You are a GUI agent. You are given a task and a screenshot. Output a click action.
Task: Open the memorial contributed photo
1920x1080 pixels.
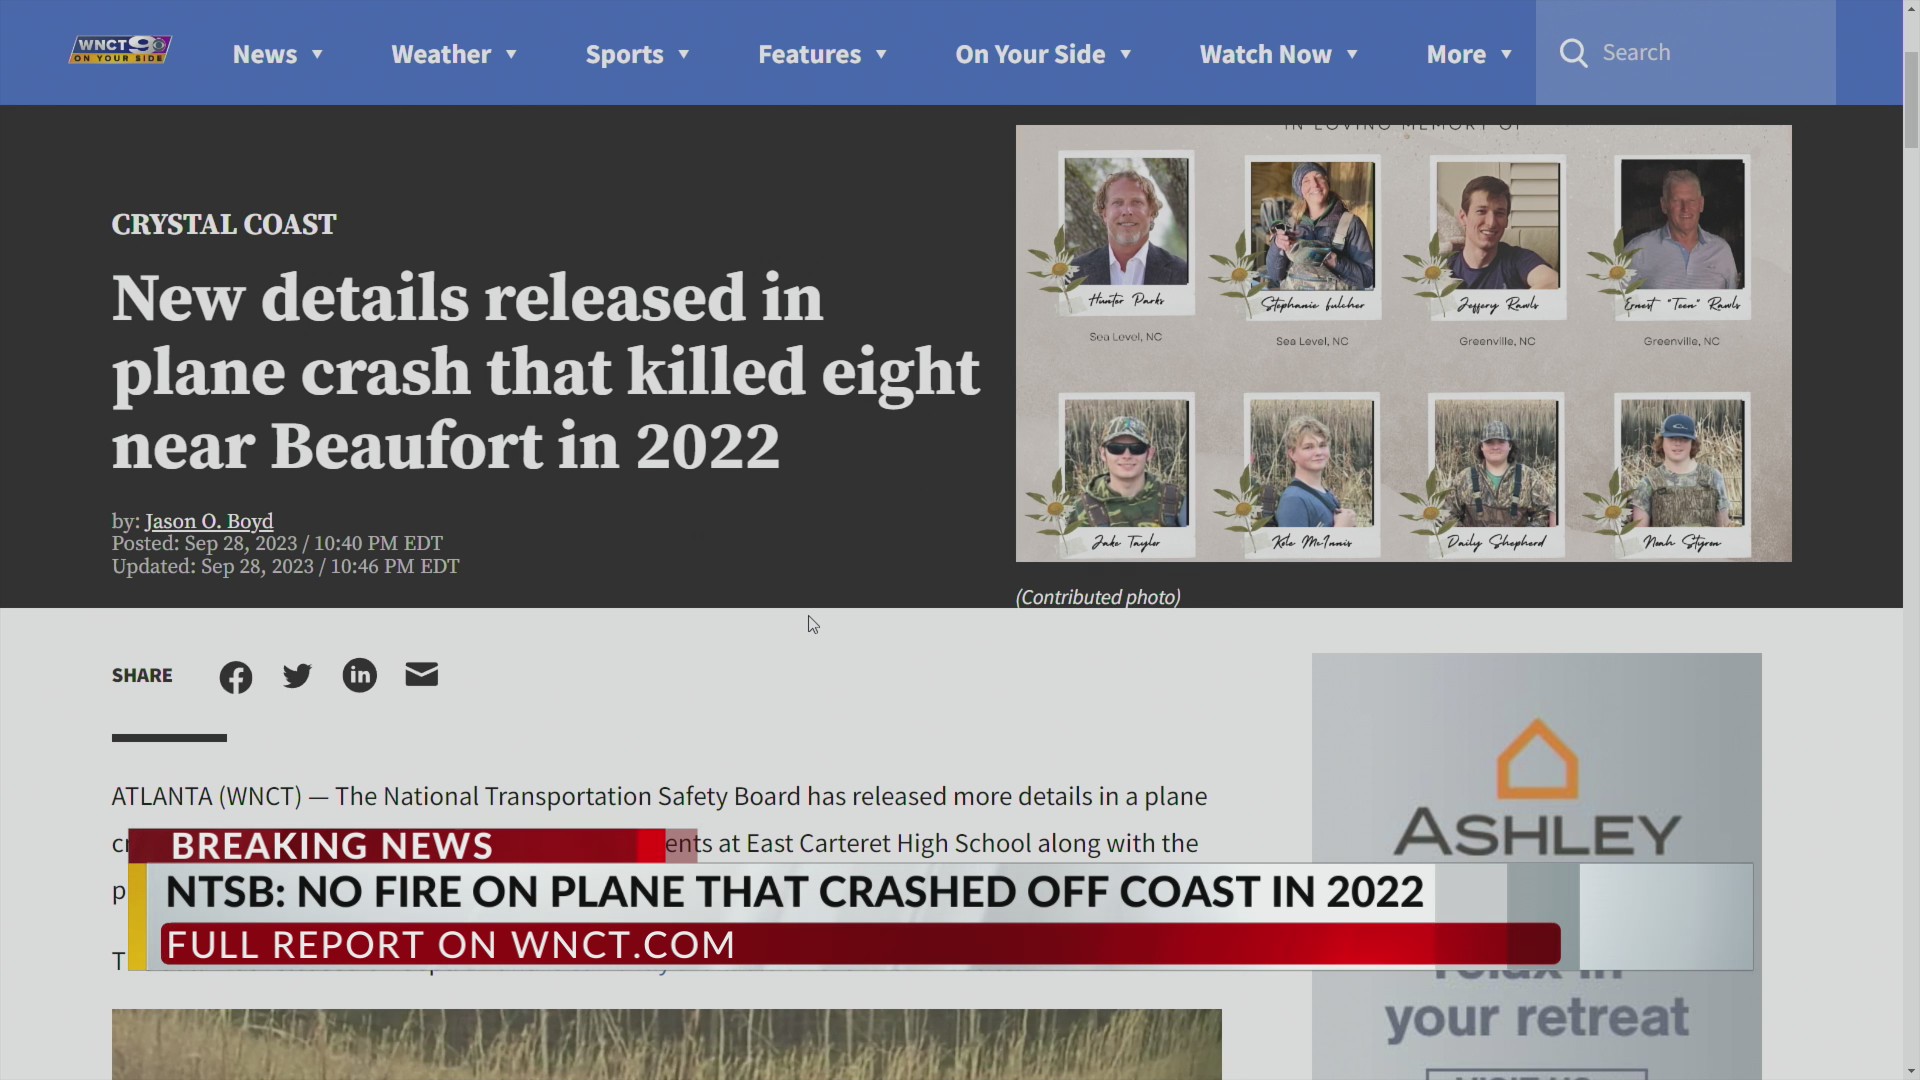(1403, 343)
